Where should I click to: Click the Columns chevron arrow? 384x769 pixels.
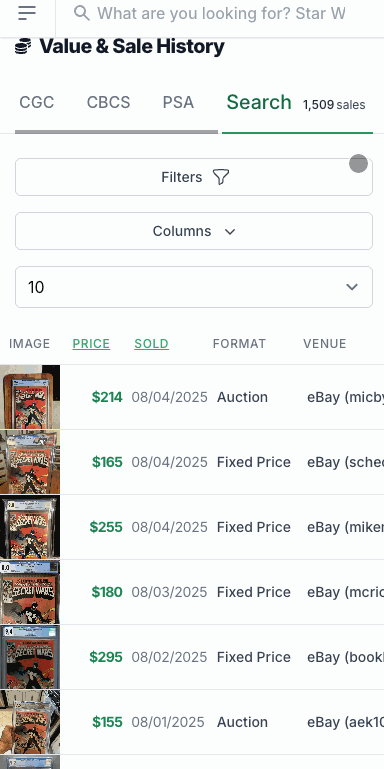click(230, 231)
